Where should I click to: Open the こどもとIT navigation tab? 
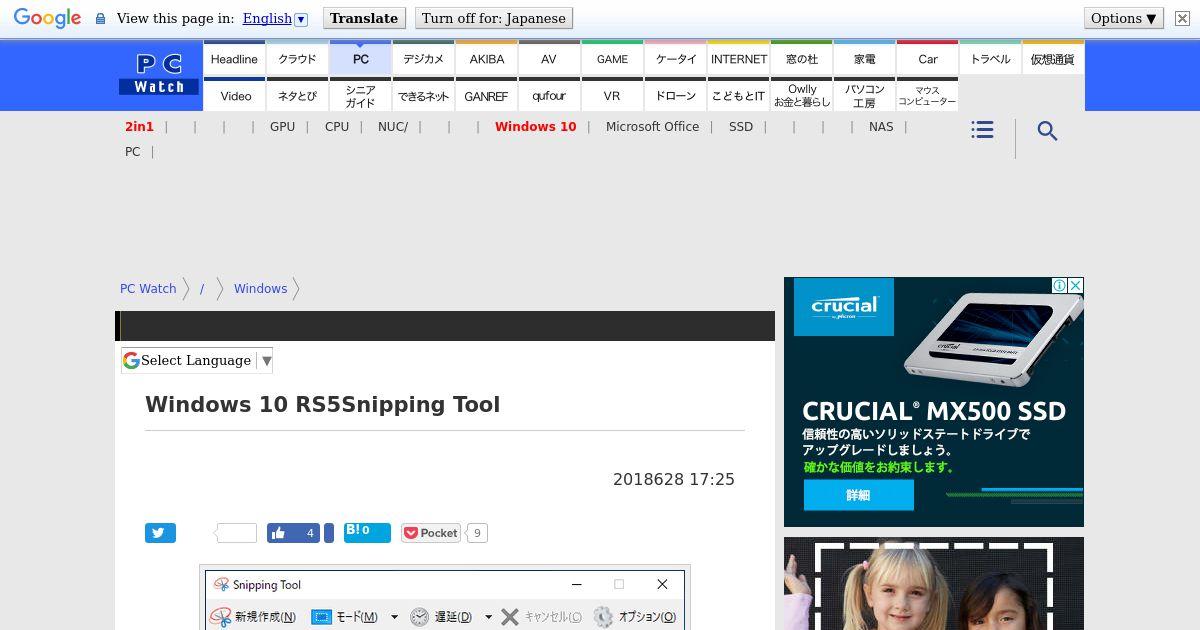pyautogui.click(x=738, y=95)
